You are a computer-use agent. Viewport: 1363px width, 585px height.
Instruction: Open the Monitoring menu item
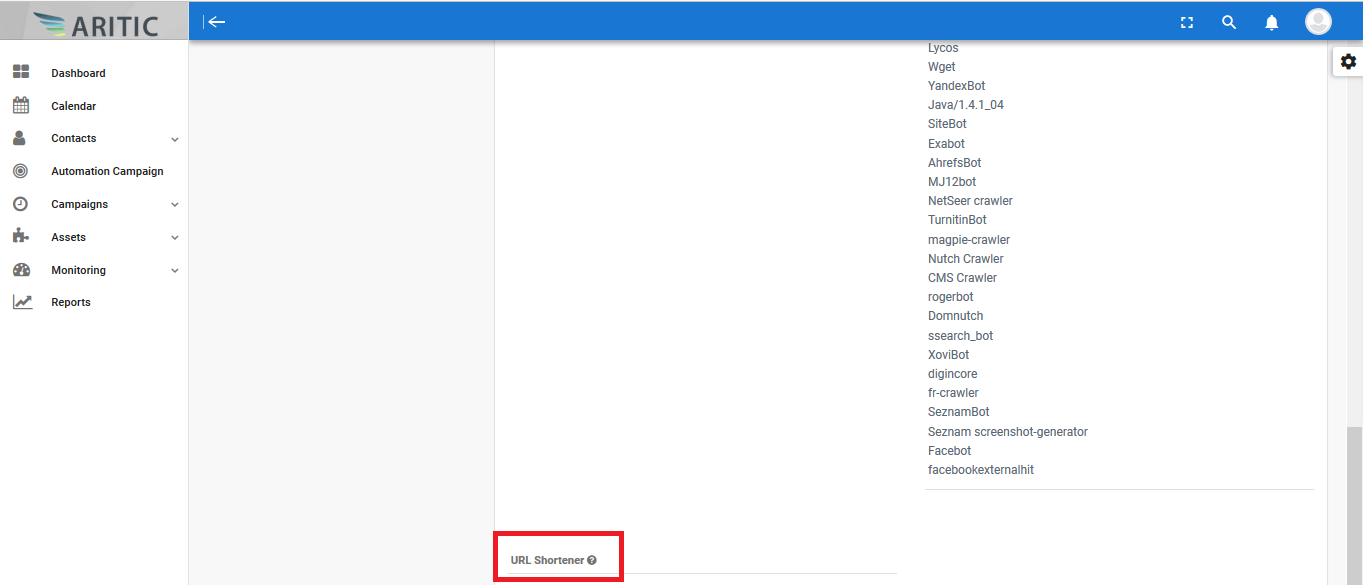point(78,270)
